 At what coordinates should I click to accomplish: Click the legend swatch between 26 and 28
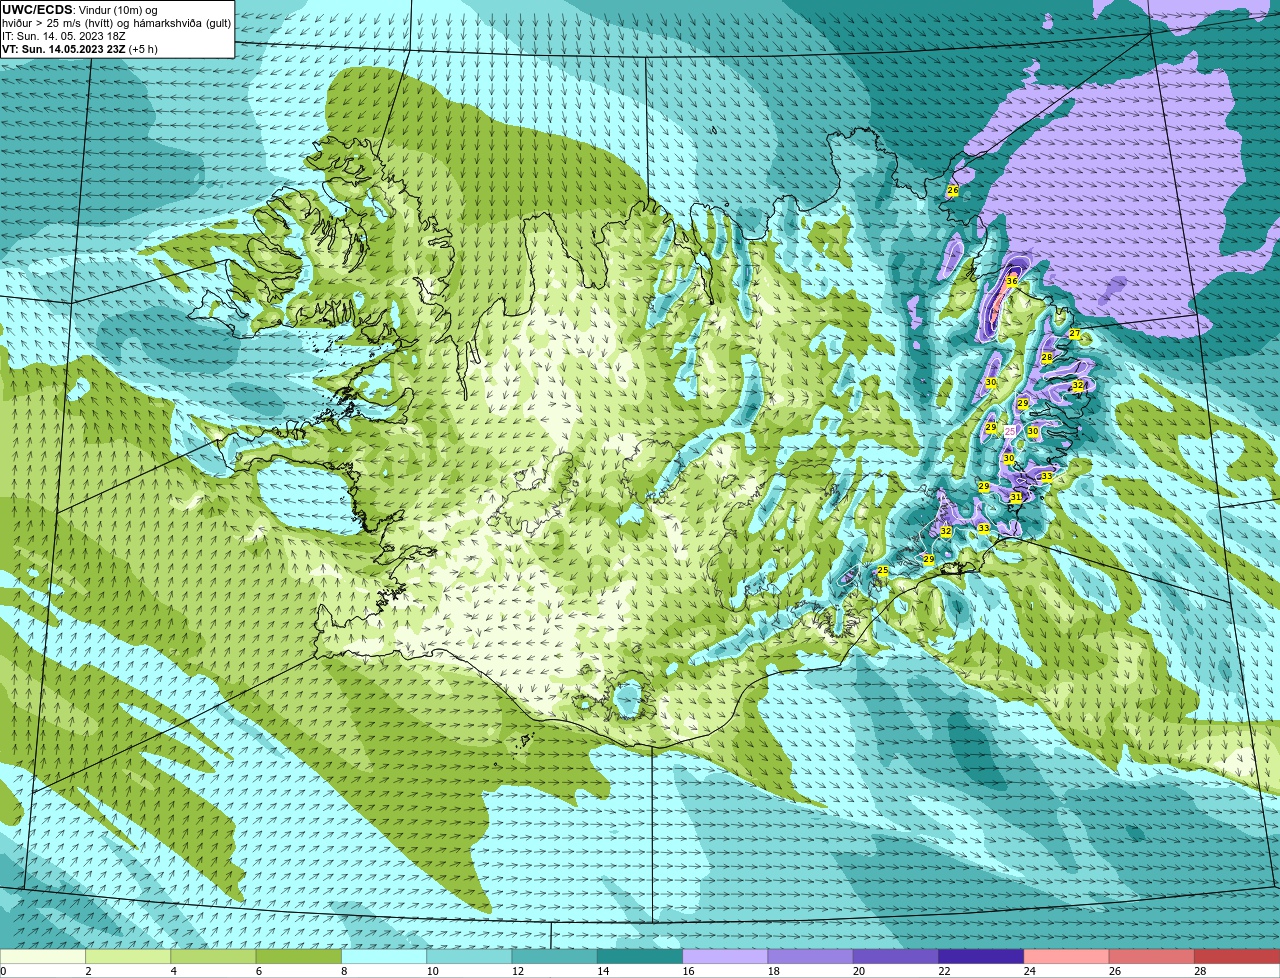point(1152,956)
